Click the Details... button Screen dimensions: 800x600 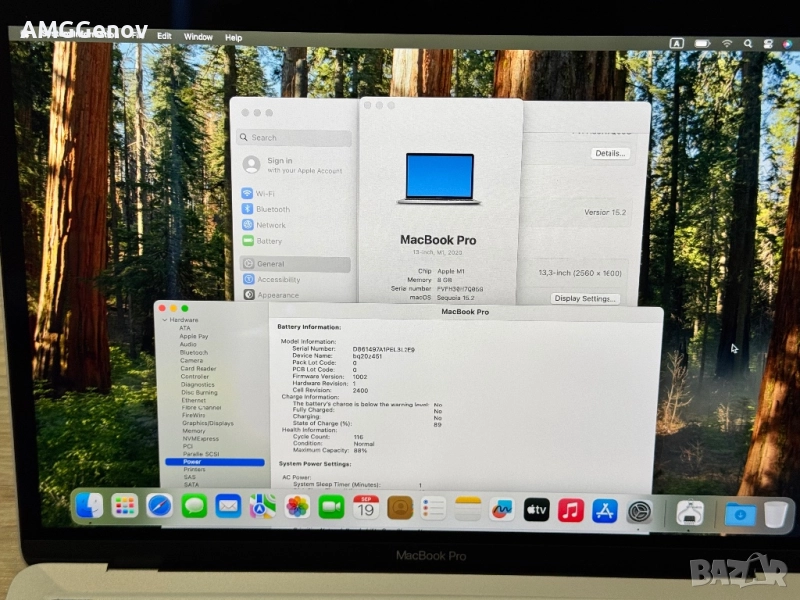[x=610, y=153]
